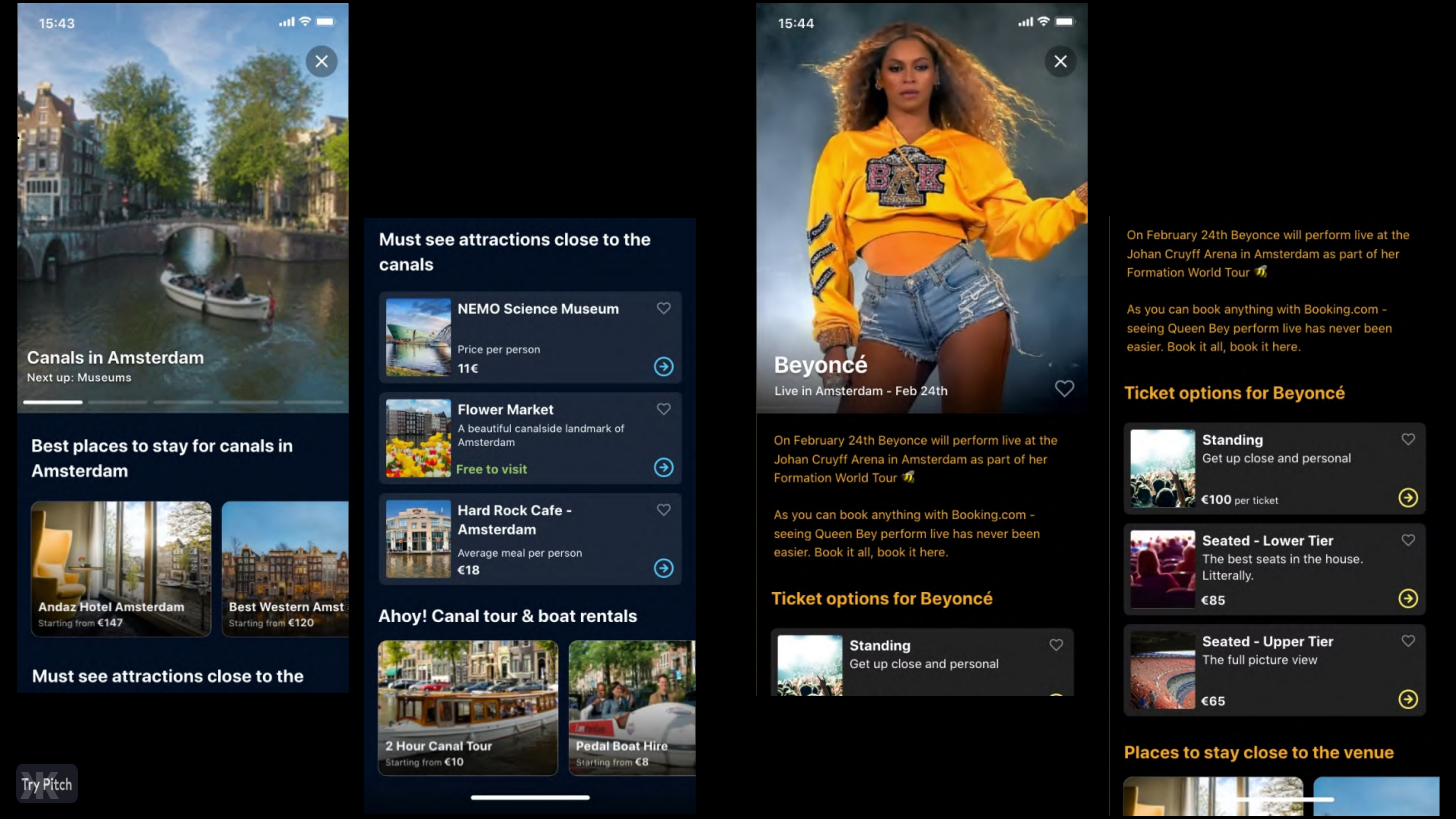The width and height of the screenshot is (1456, 840).
Task: Click the Seated - Upper Tier thumbnail
Action: tap(1163, 670)
